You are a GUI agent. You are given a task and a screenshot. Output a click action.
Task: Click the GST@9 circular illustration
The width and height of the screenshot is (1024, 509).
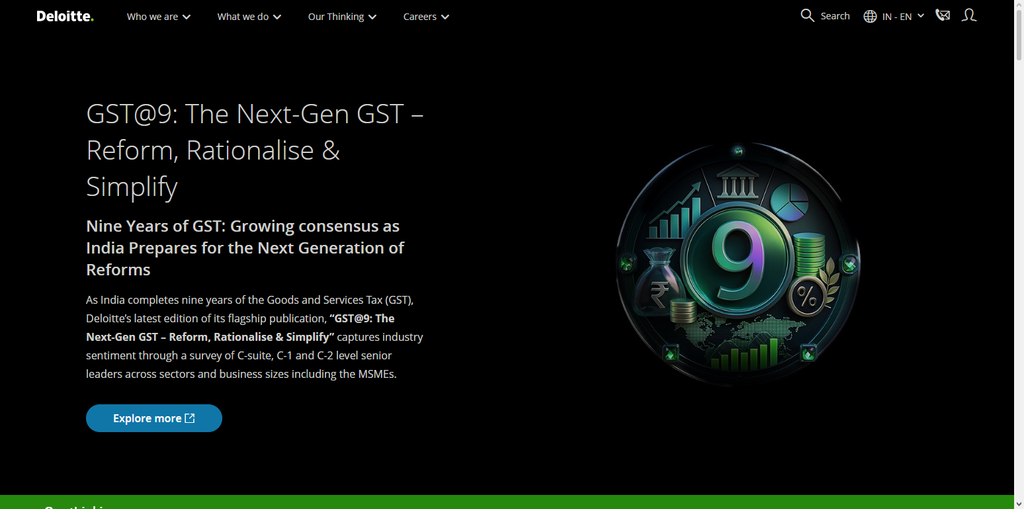(x=738, y=264)
